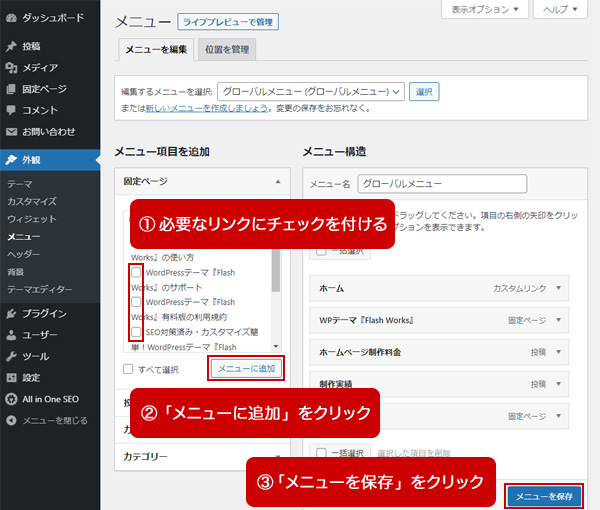
Task: Toggle the bottom 一括選択 checkbox
Action: pos(321,453)
